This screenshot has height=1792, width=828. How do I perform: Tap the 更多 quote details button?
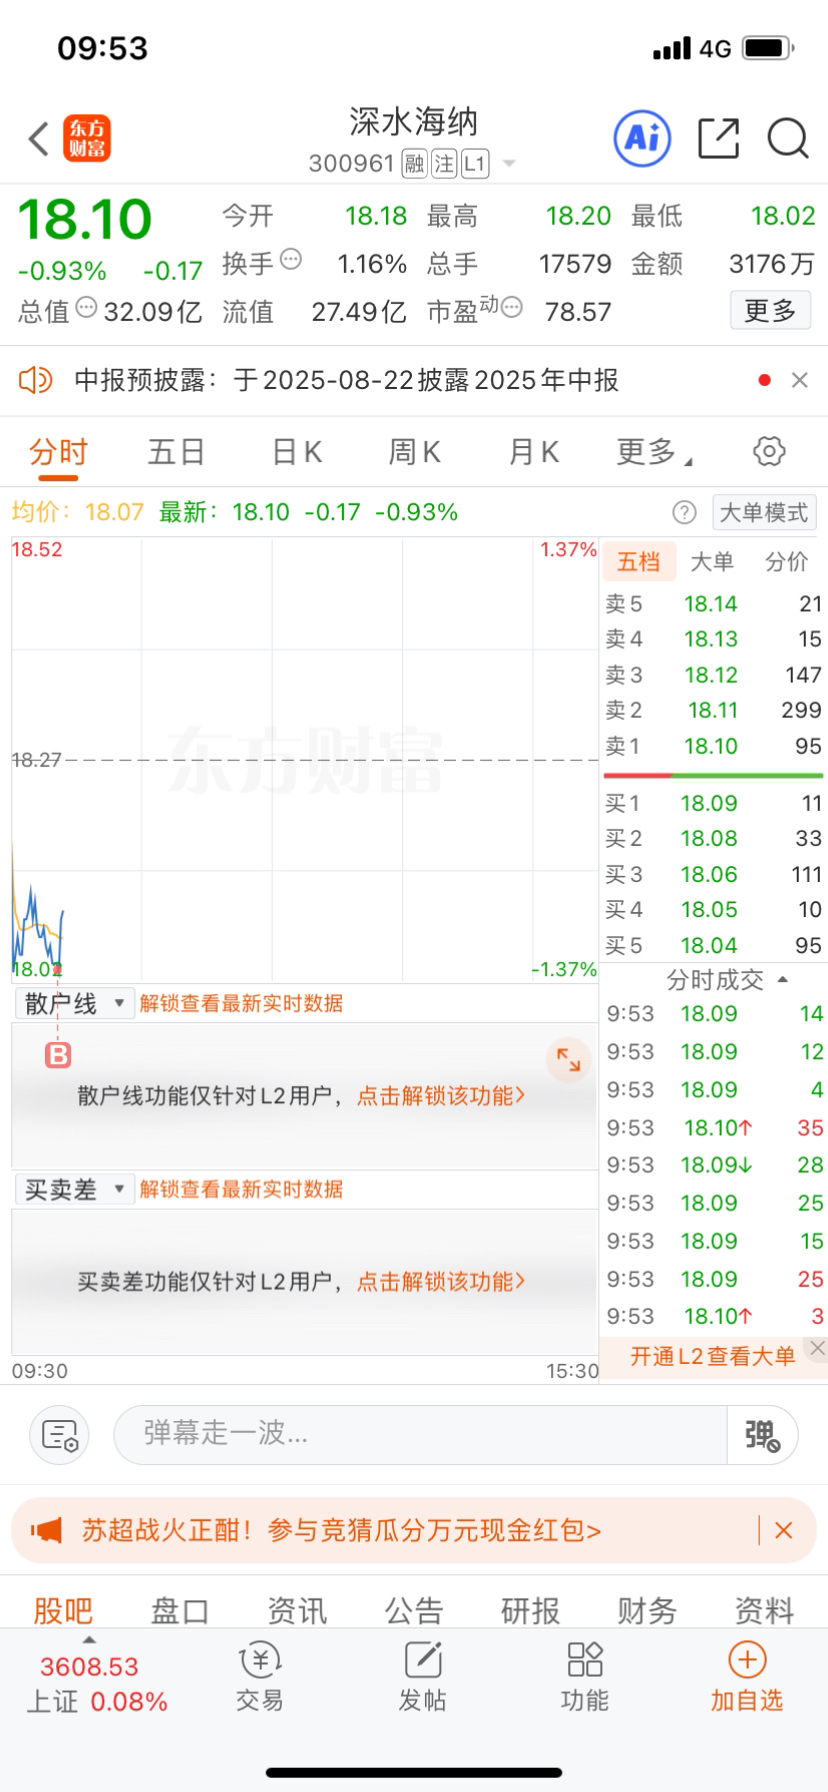(770, 311)
